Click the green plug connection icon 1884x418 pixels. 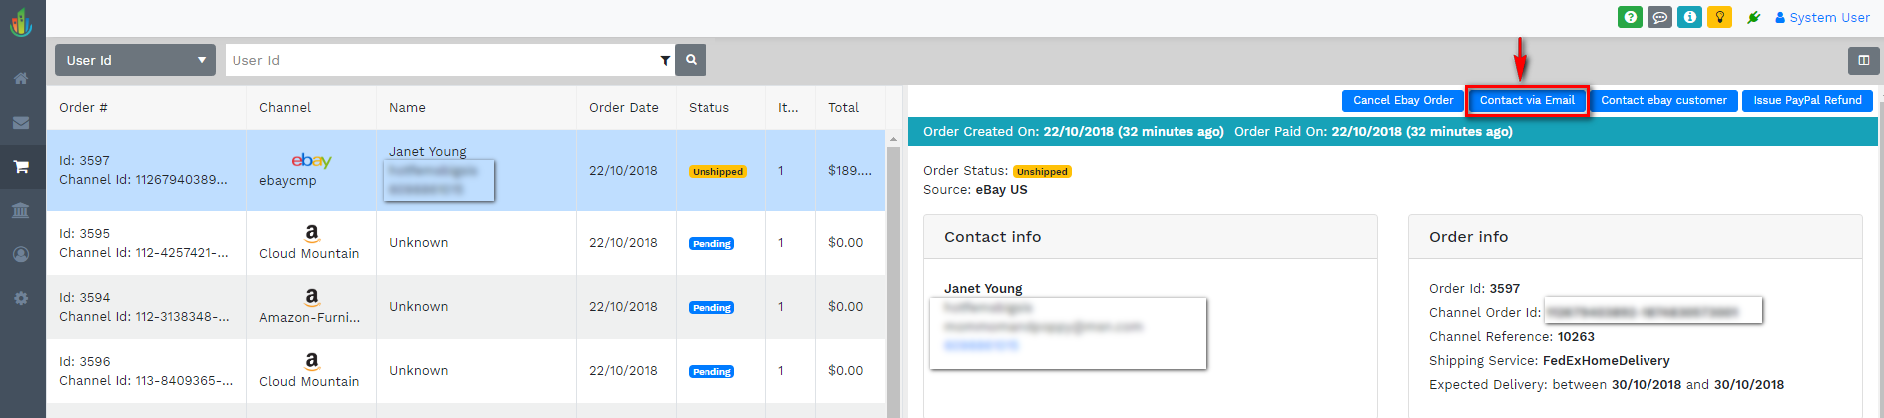(x=1753, y=18)
